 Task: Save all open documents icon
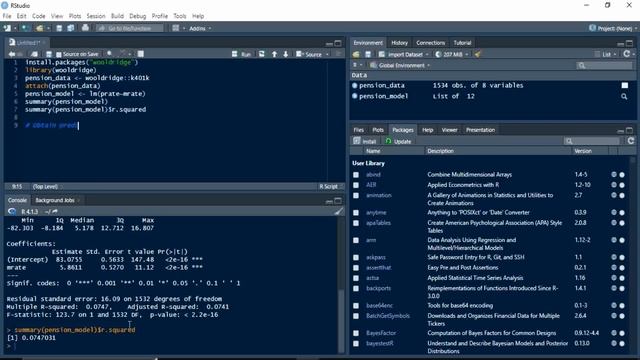pos(71,28)
